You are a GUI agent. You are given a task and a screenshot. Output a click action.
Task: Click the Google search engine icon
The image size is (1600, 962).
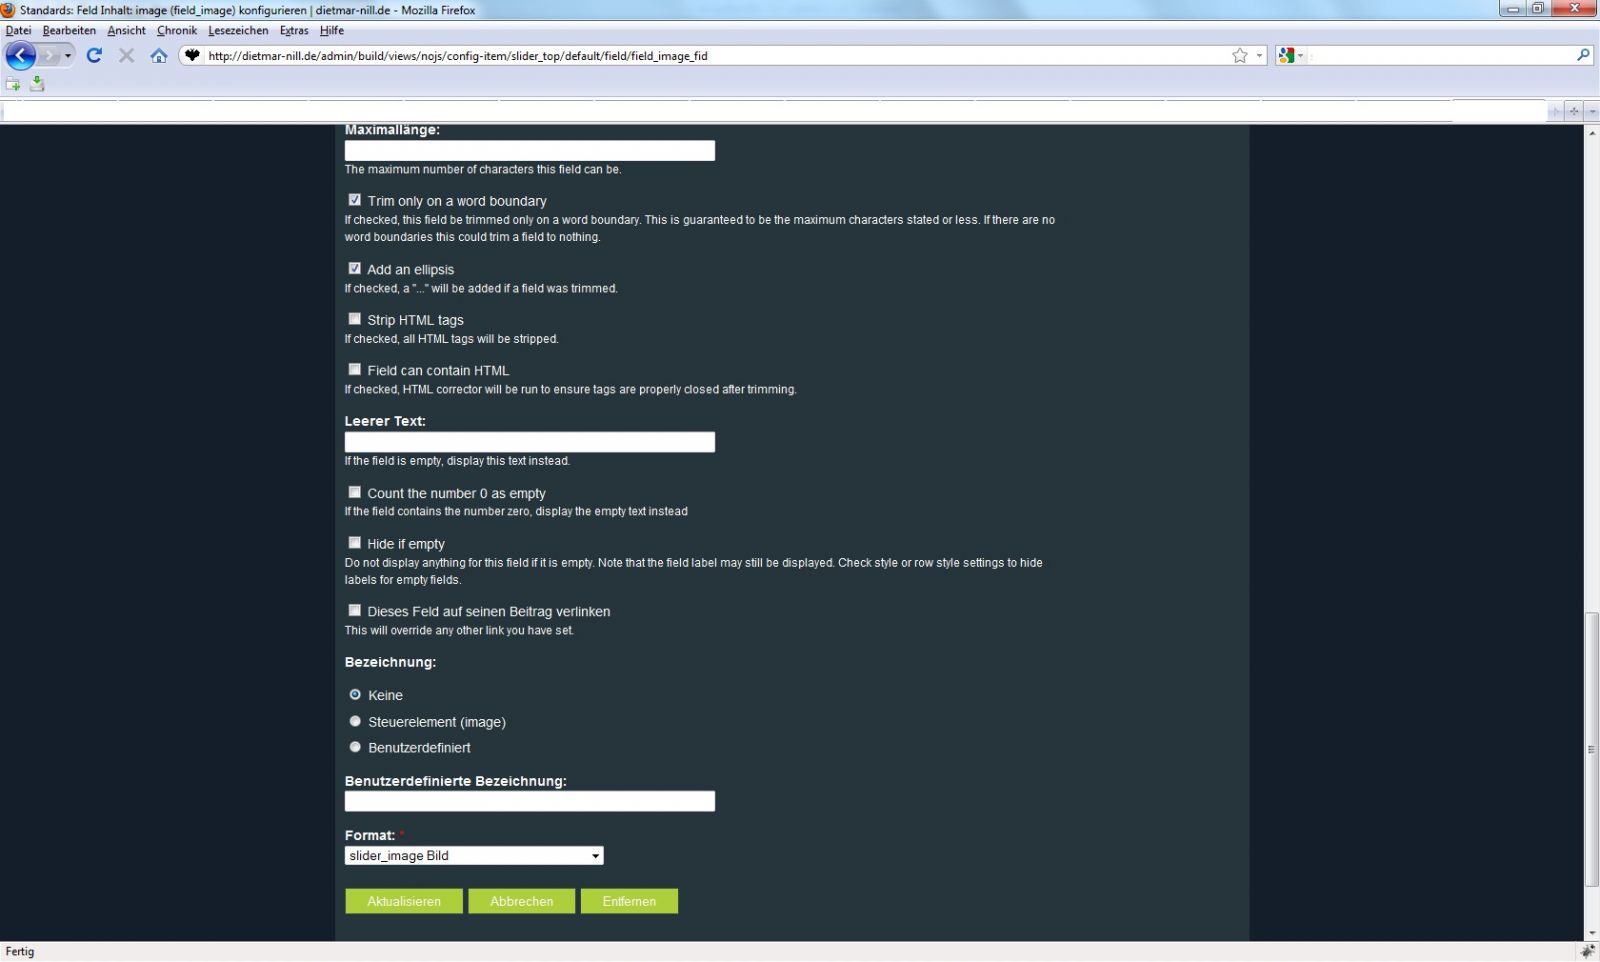point(1286,56)
